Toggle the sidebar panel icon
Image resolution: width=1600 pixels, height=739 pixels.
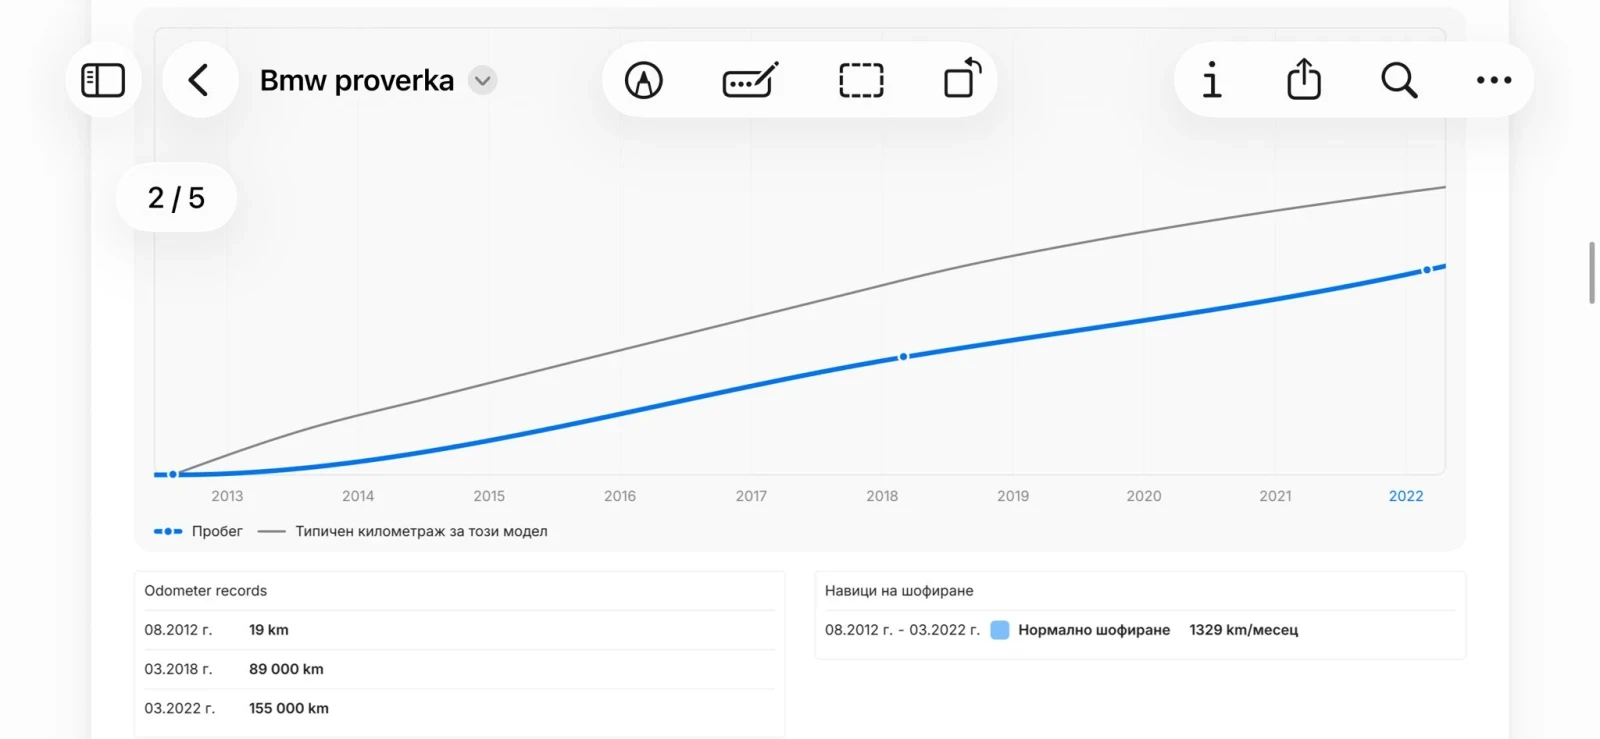coord(103,80)
